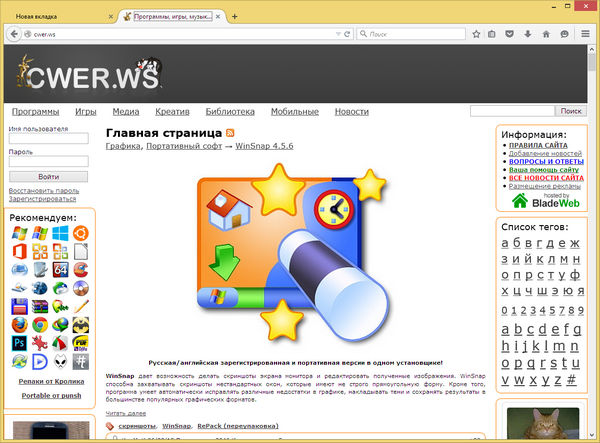Select the Photoshop icon under Рекомендуем
This screenshot has height=443, width=600.
tap(18, 342)
